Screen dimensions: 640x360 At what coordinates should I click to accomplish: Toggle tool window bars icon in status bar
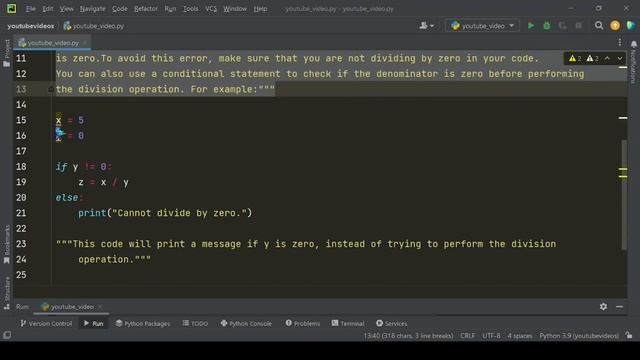[x=7, y=335]
